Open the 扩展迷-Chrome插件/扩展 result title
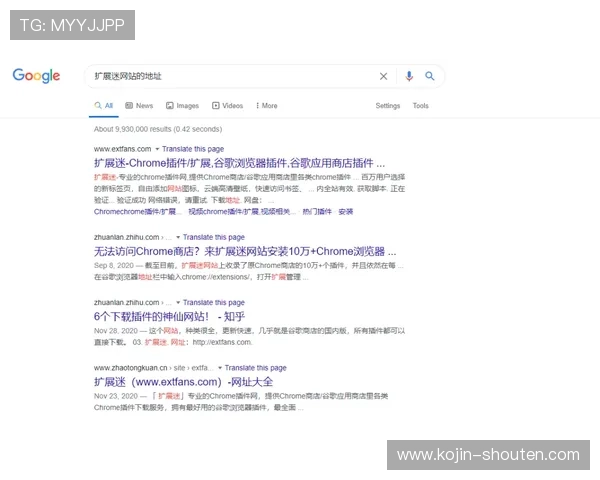Image resolution: width=600 pixels, height=480 pixels. [x=240, y=163]
